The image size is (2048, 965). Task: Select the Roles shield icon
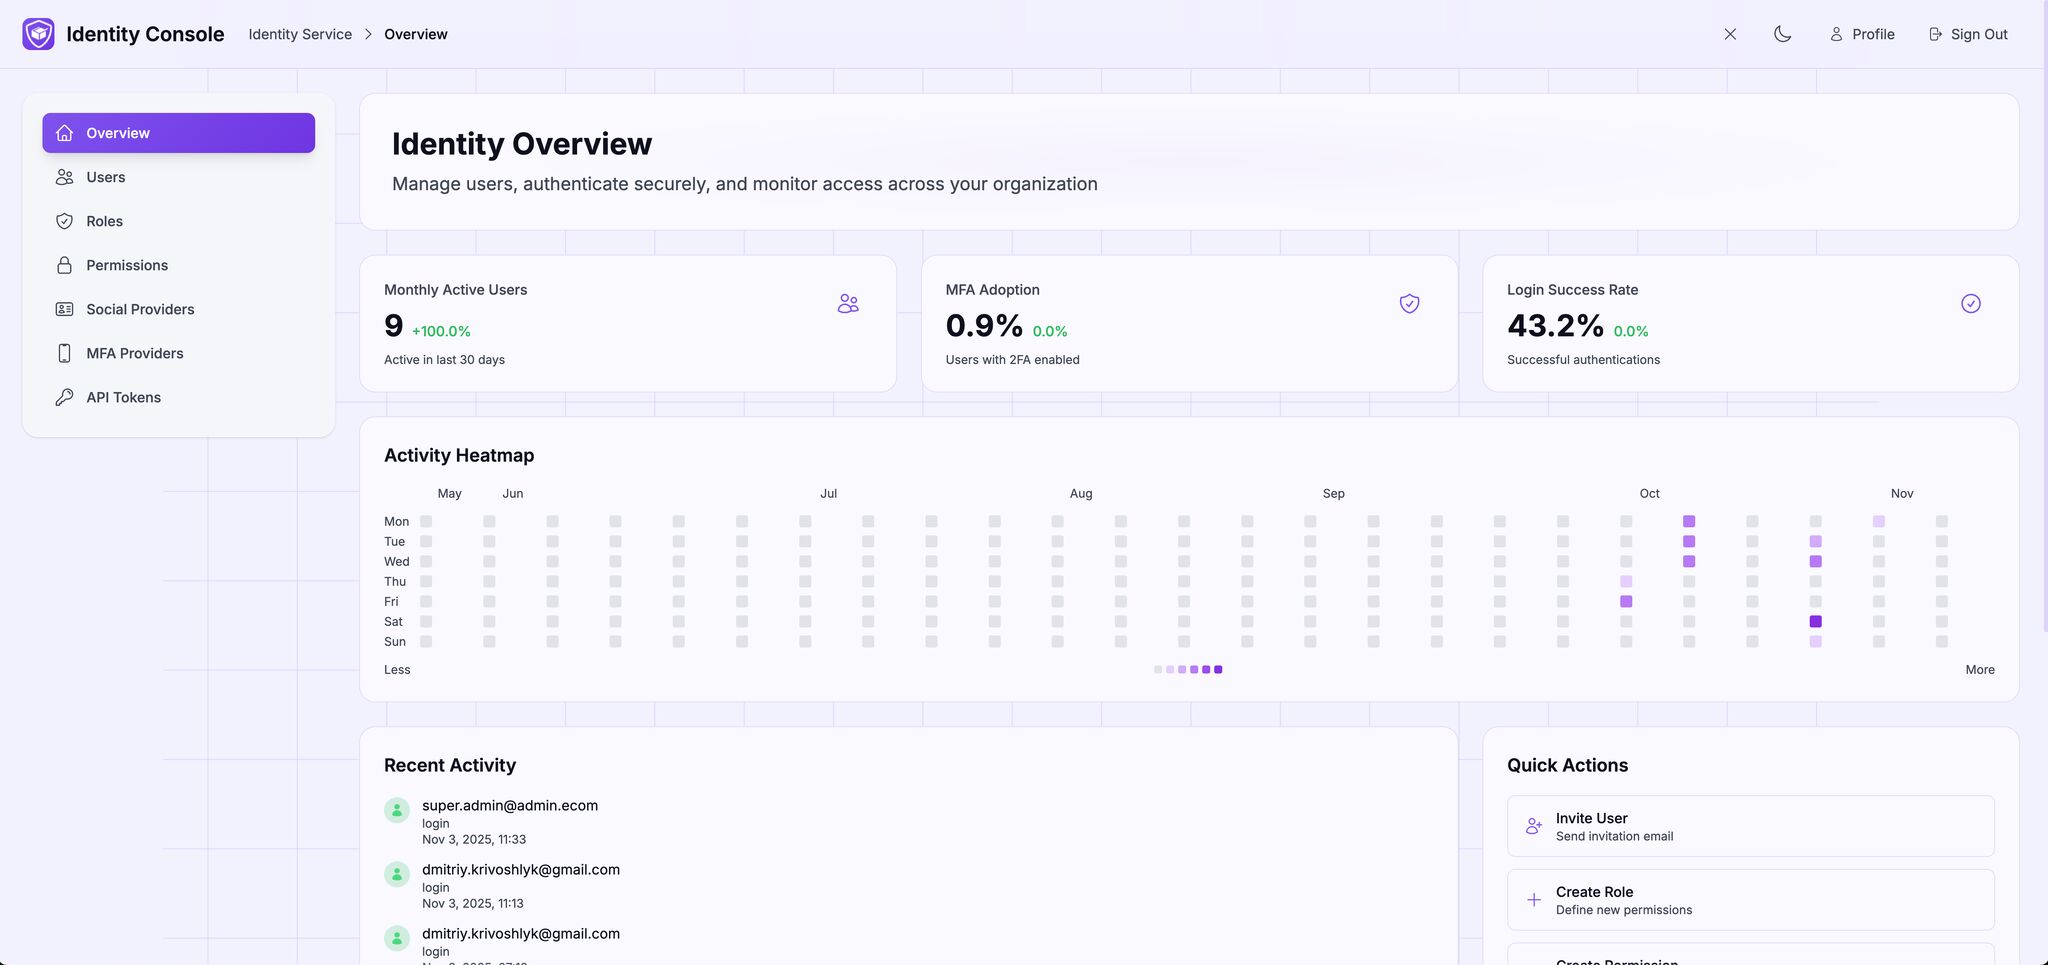[64, 221]
